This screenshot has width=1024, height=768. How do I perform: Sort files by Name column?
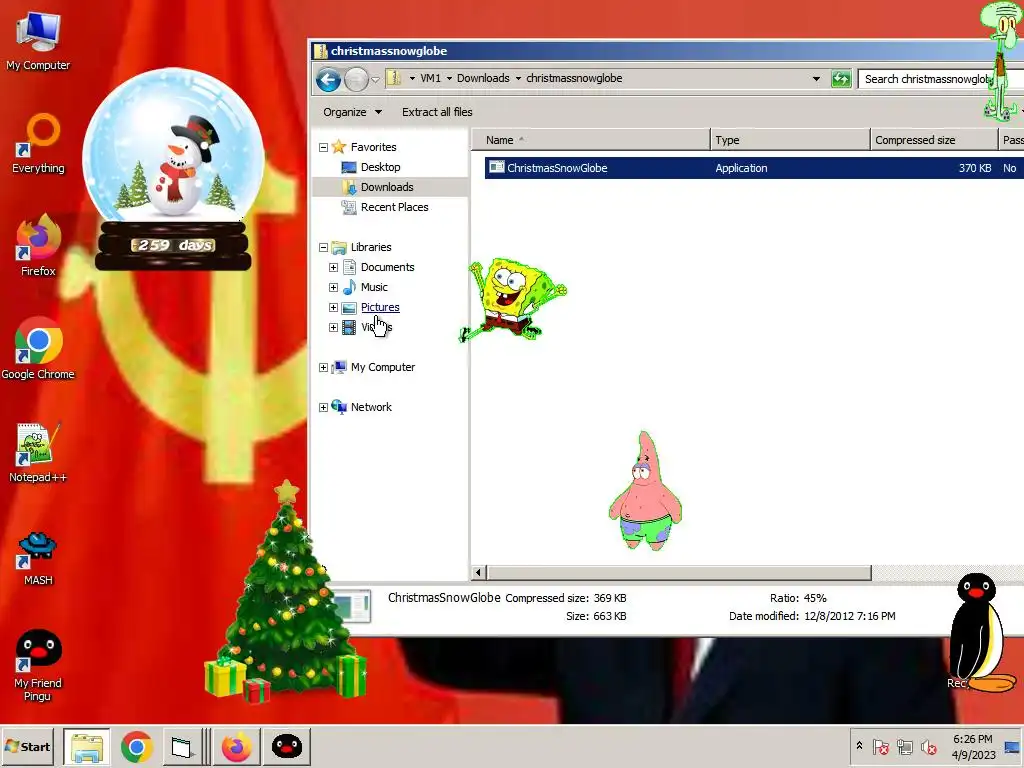coord(592,140)
